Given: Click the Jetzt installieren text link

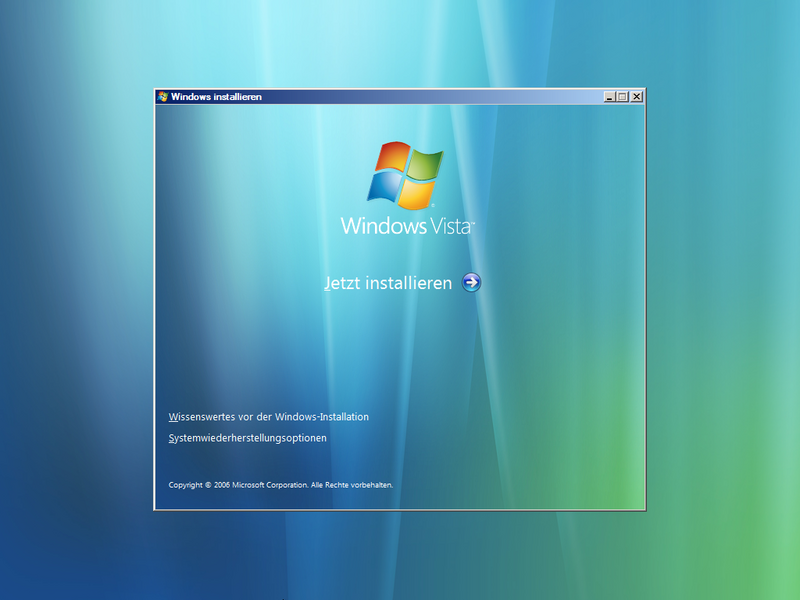Looking at the screenshot, I should 388,283.
